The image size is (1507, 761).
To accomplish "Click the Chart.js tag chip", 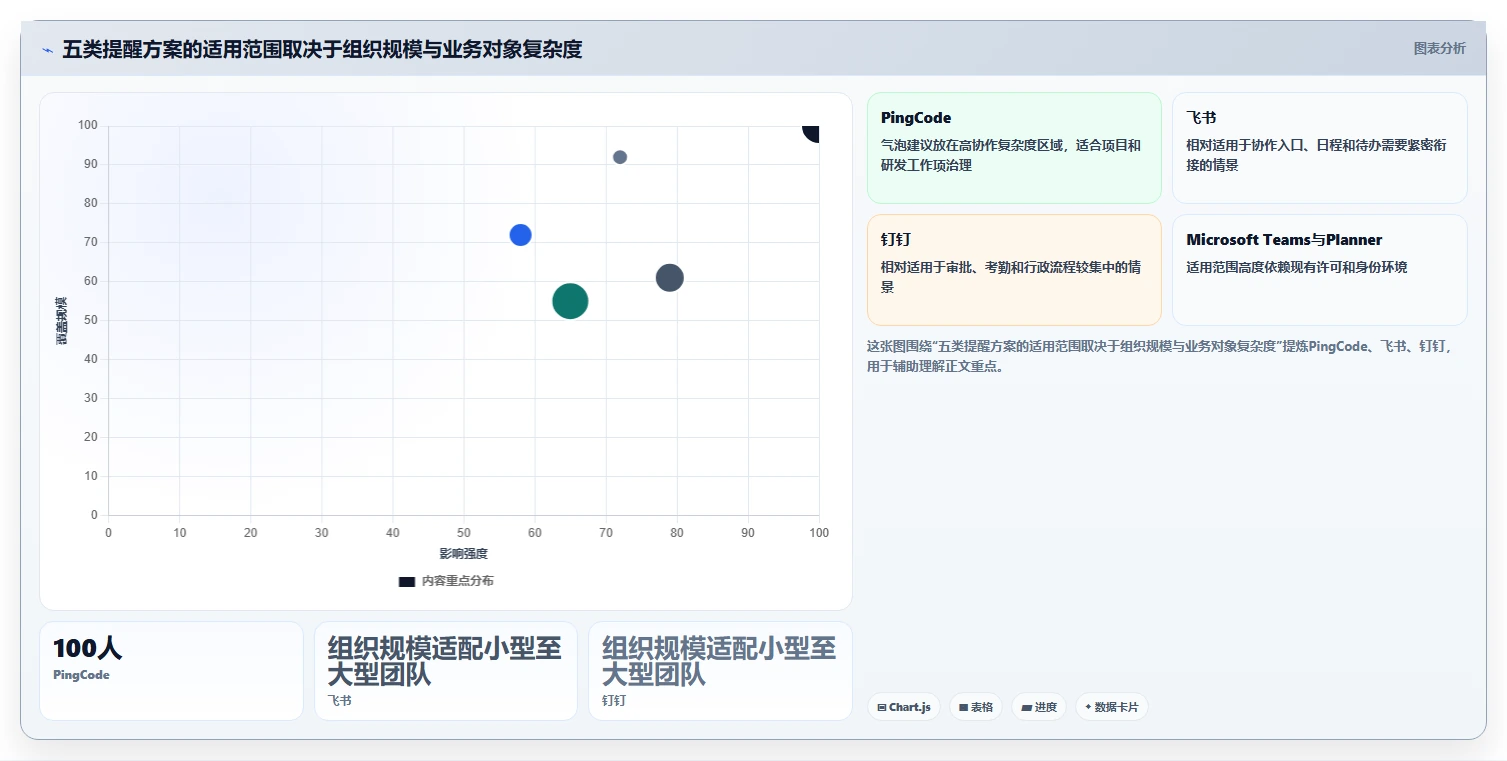I will (x=903, y=707).
